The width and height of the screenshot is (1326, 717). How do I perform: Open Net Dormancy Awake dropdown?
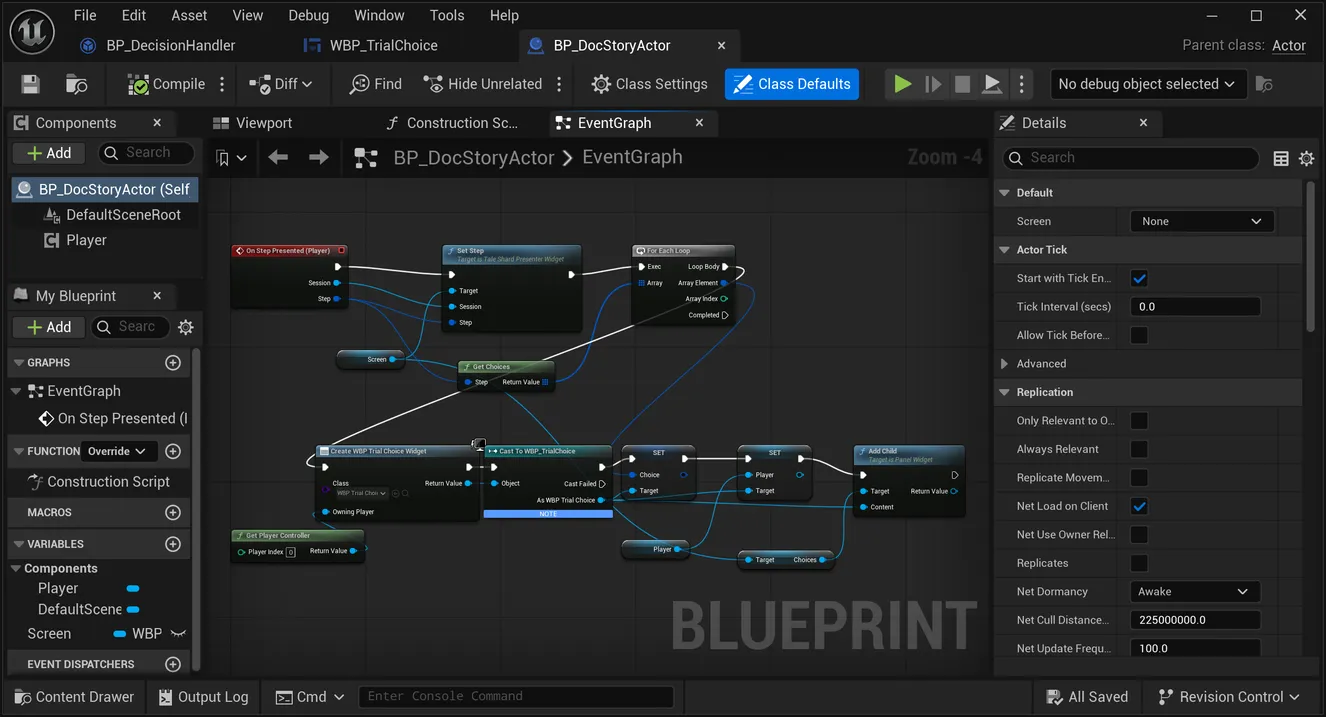coord(1195,591)
